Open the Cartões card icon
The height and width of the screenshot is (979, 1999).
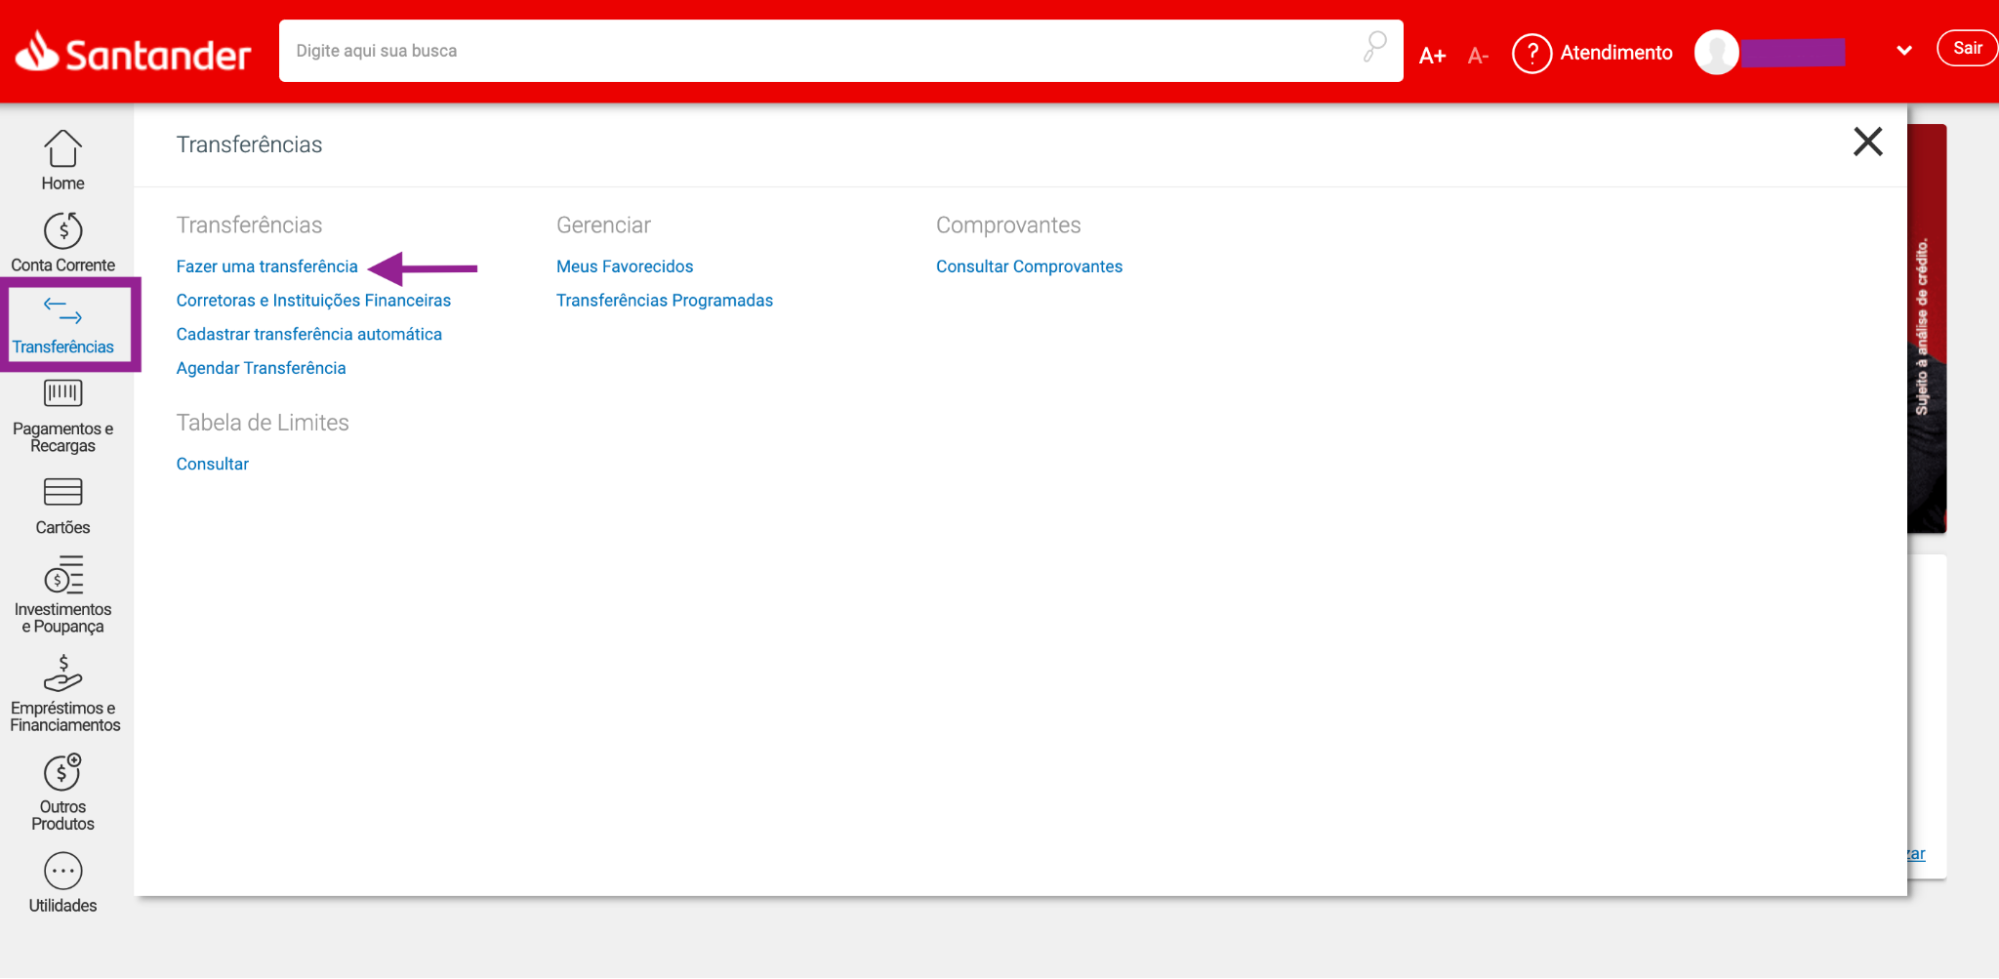pyautogui.click(x=62, y=492)
